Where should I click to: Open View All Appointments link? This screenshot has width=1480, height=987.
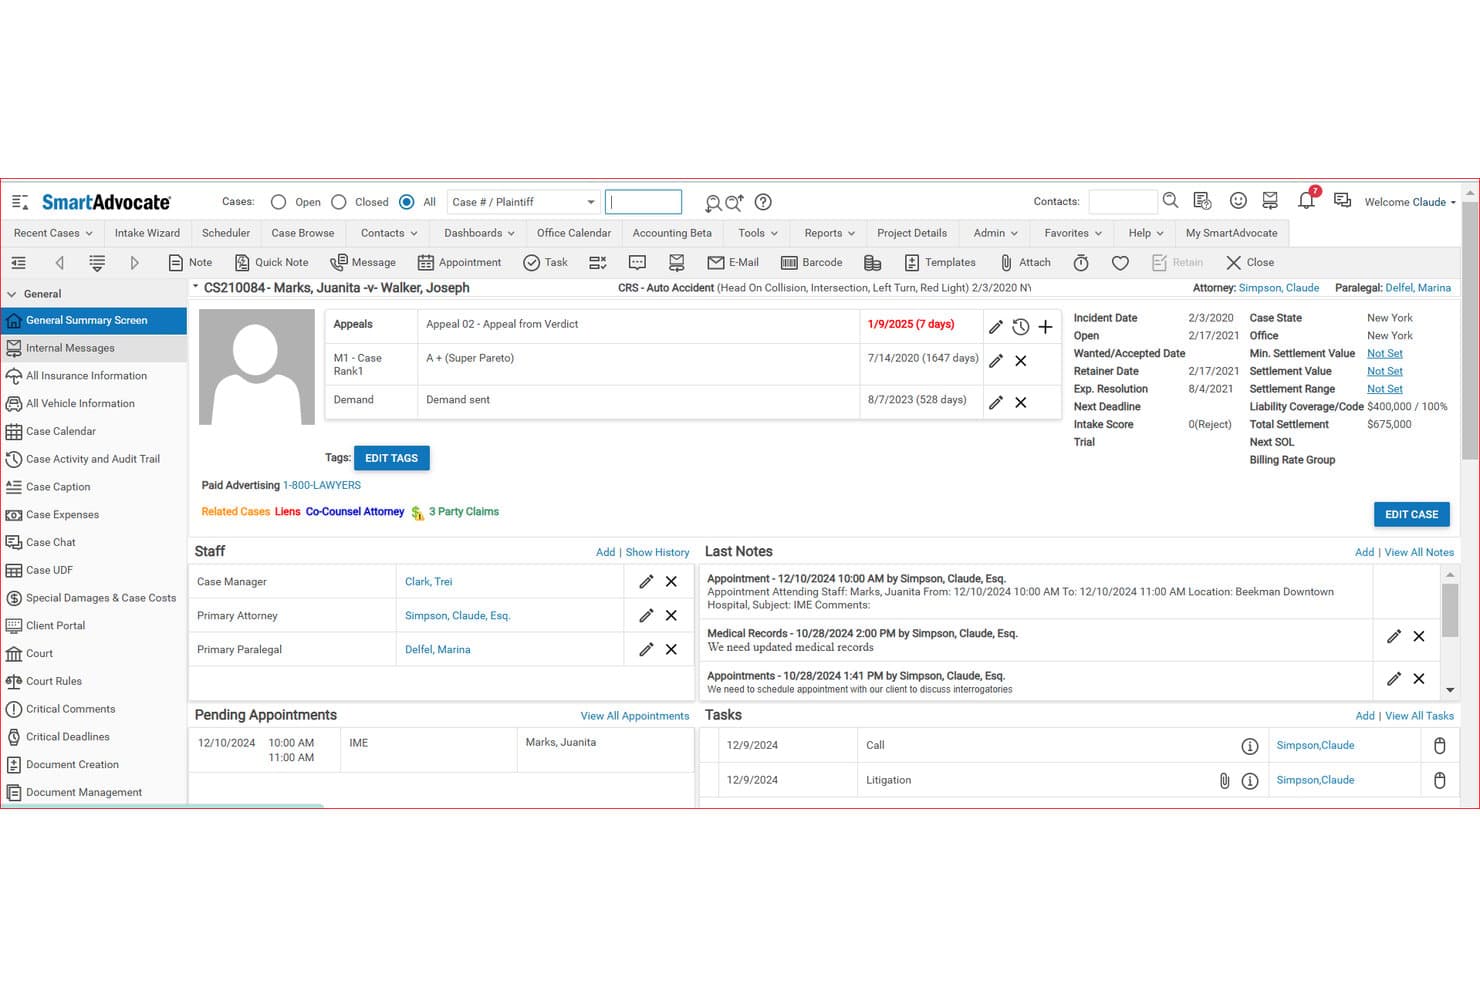tap(635, 716)
